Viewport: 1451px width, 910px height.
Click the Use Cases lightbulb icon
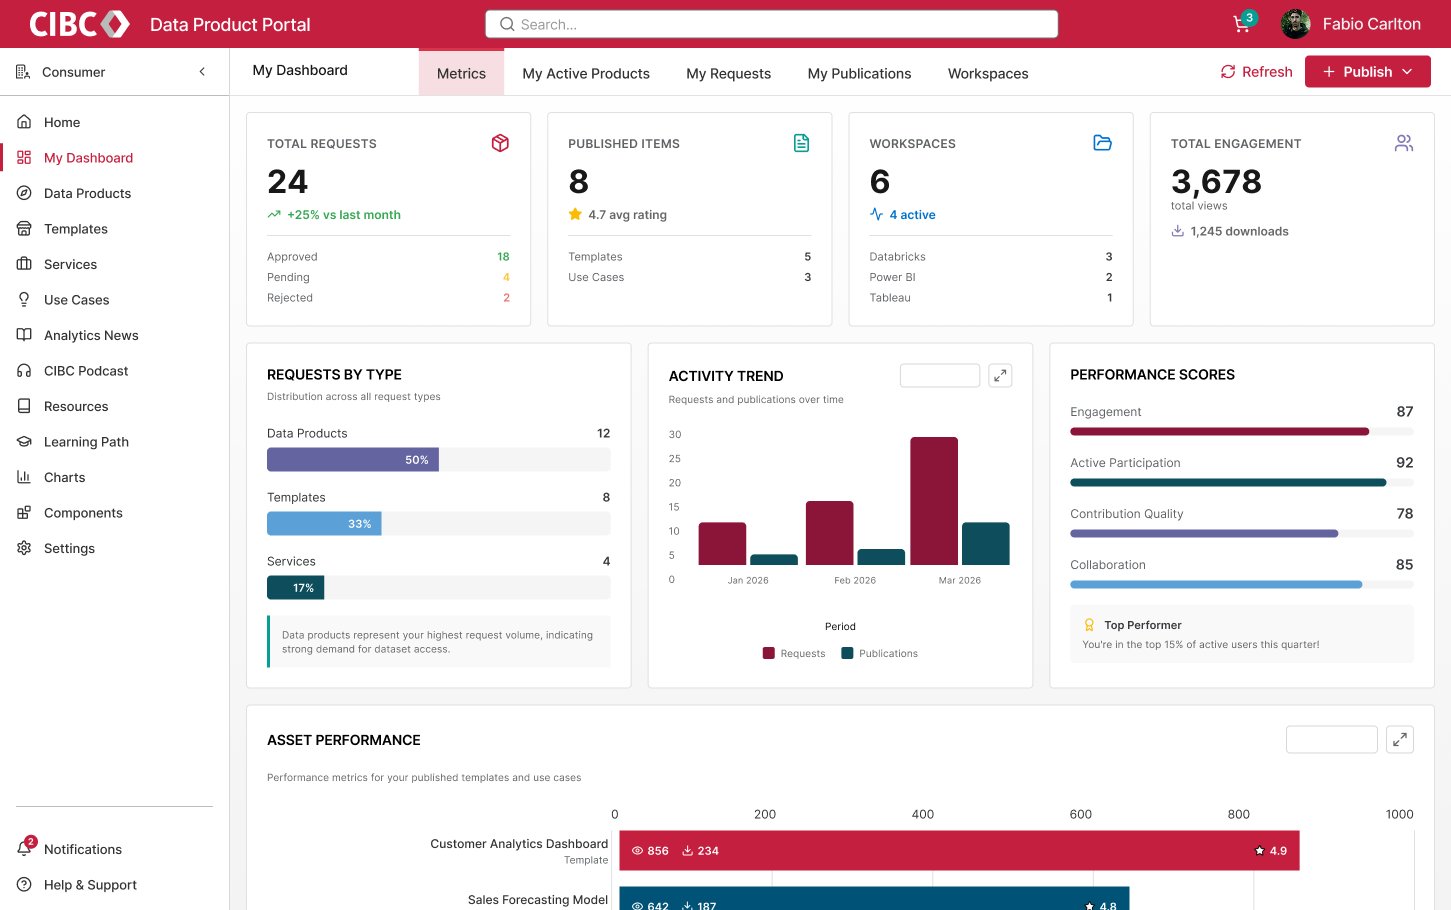[24, 300]
